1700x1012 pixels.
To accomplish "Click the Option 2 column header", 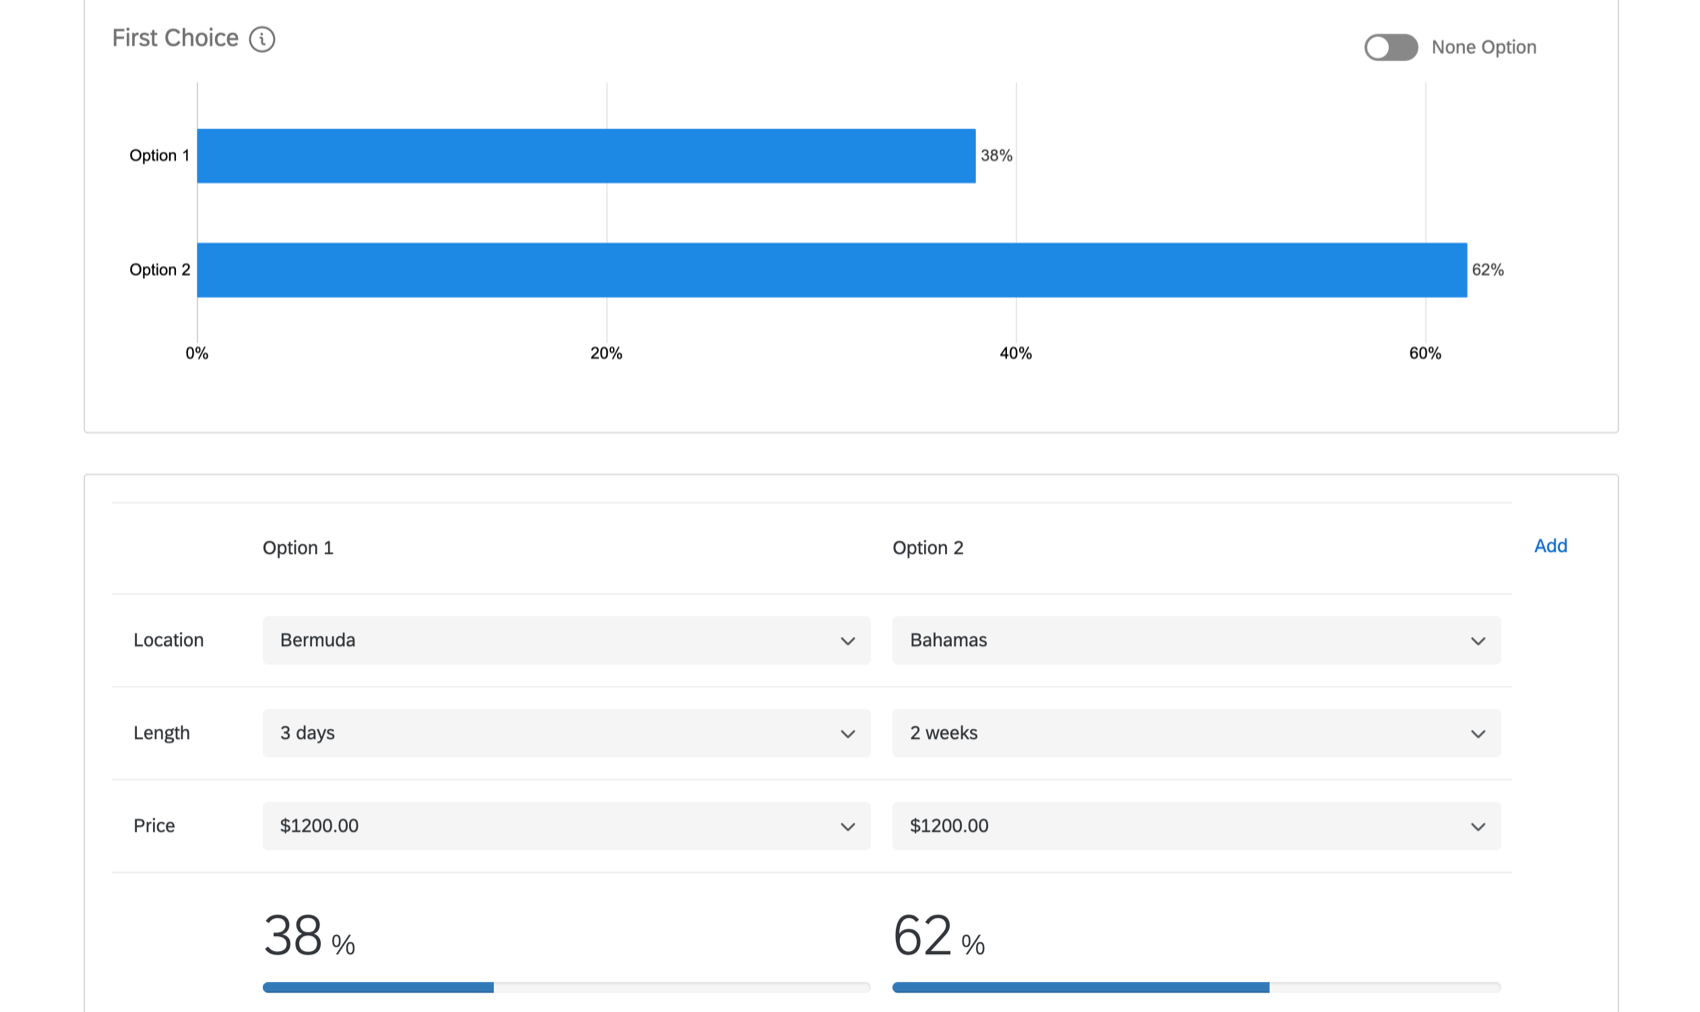I will [x=928, y=547].
